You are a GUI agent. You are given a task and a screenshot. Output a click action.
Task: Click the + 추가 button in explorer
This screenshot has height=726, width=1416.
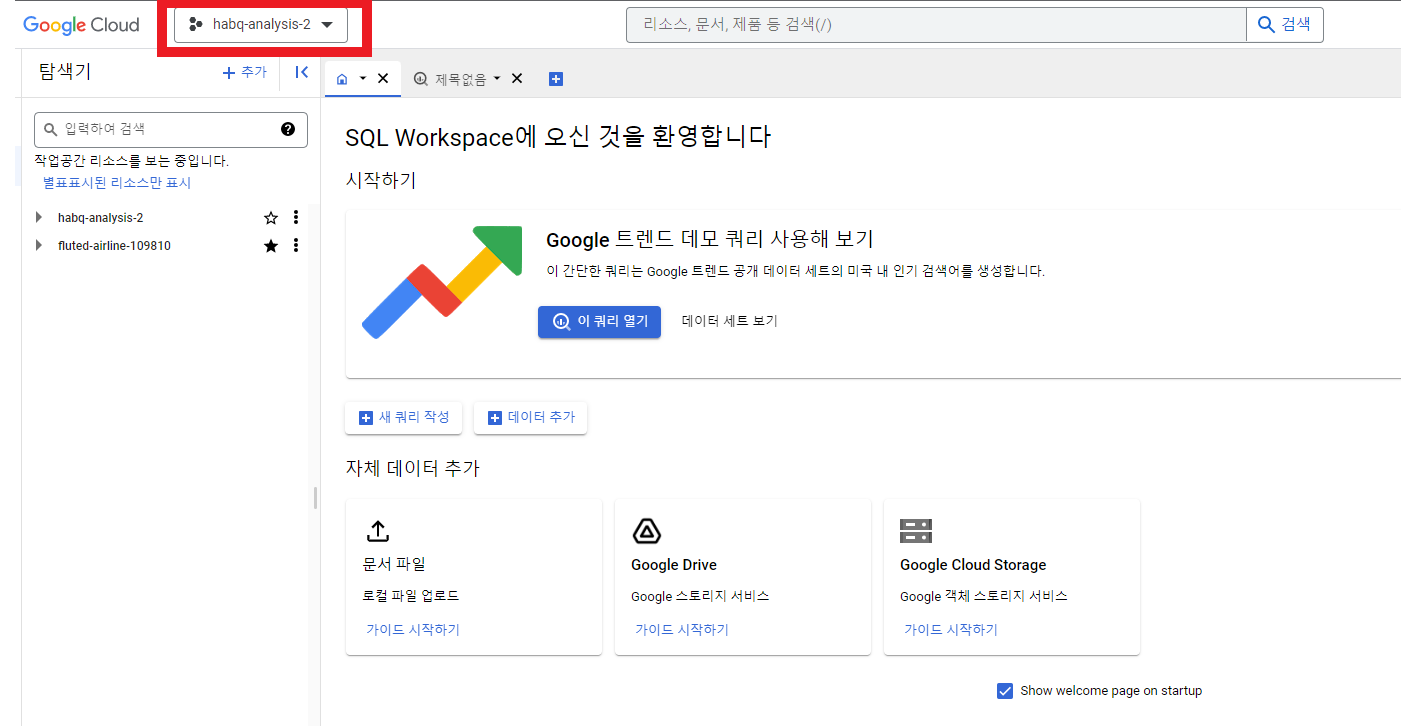tap(245, 72)
